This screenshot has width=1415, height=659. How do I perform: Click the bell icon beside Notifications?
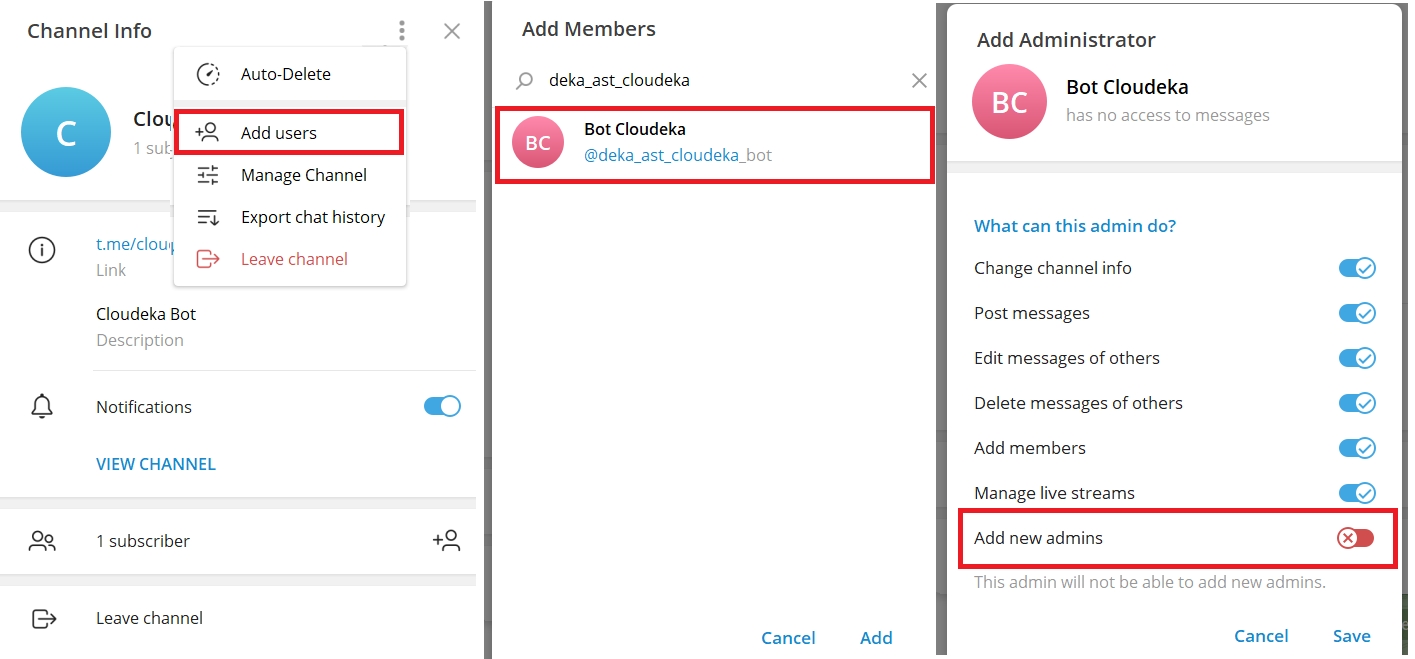click(x=42, y=407)
